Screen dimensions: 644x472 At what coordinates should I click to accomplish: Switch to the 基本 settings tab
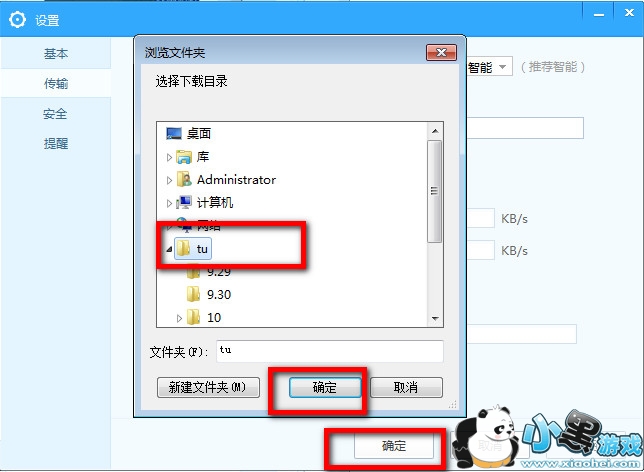[x=56, y=54]
